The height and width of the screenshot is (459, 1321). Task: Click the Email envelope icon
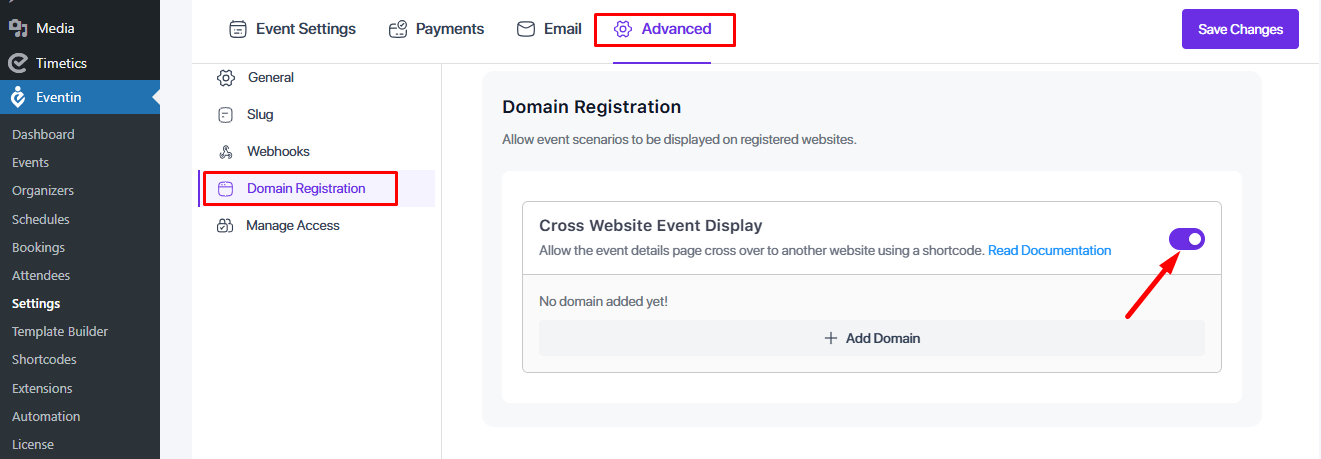526,29
